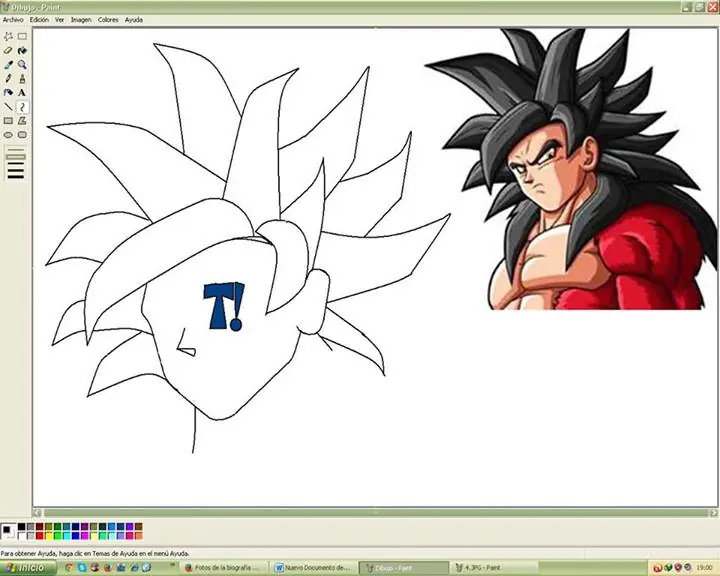Set fourth line width option
Viewport: 720px width, 576px height.
pos(15,170)
